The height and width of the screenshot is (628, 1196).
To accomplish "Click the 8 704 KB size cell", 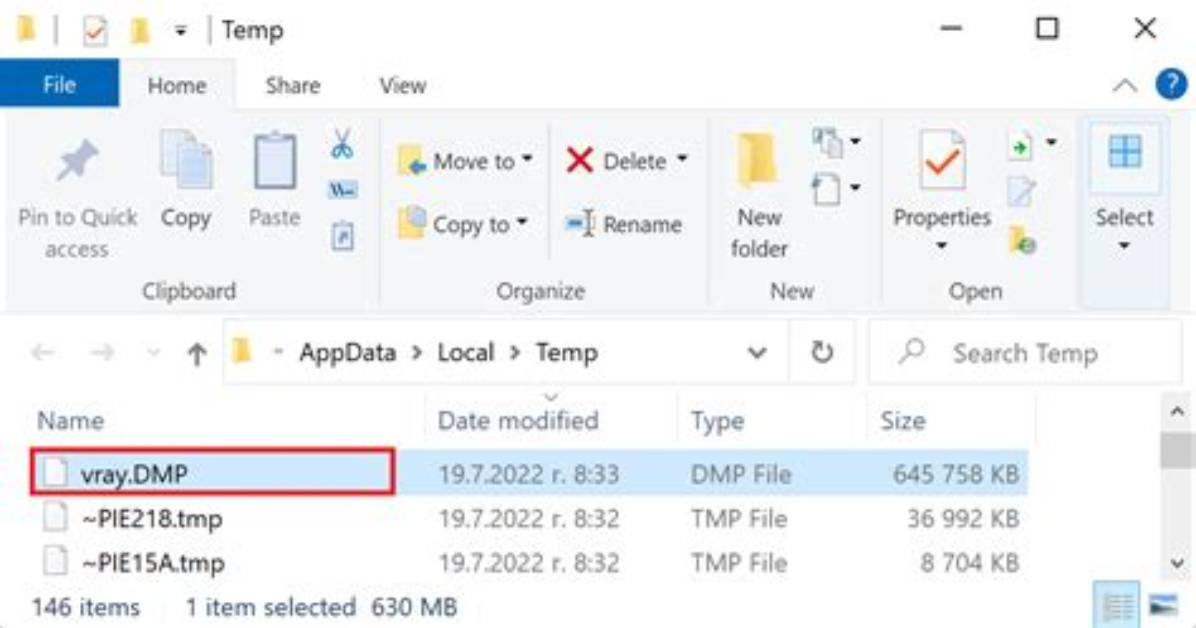I will coord(969,563).
